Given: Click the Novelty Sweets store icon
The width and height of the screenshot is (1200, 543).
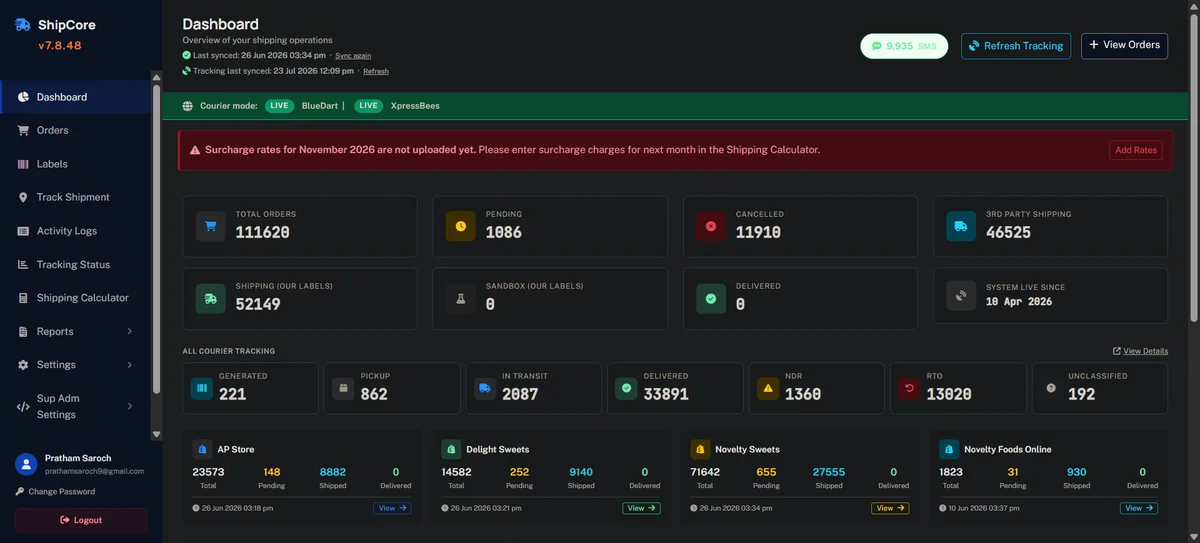Looking at the screenshot, I should (700, 450).
